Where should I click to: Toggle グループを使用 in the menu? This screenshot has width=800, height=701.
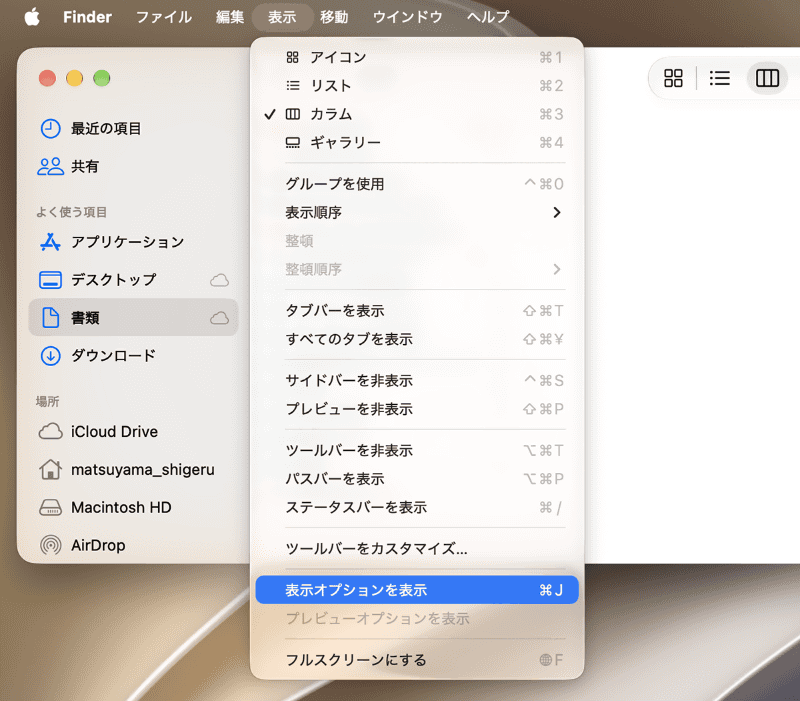tap(417, 184)
